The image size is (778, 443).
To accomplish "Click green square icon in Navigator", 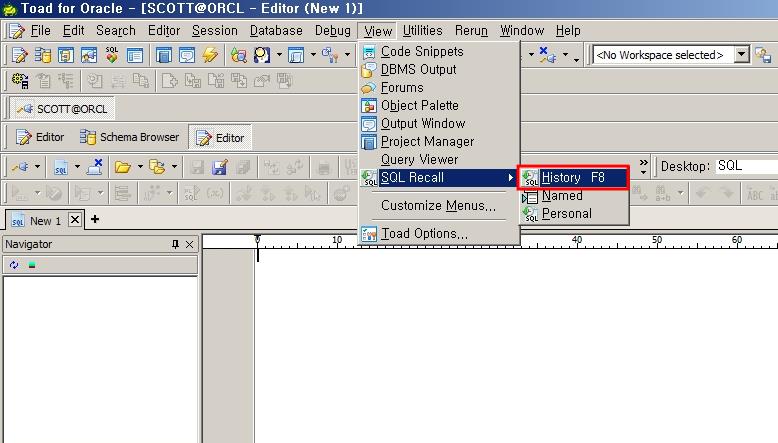I will point(32,265).
